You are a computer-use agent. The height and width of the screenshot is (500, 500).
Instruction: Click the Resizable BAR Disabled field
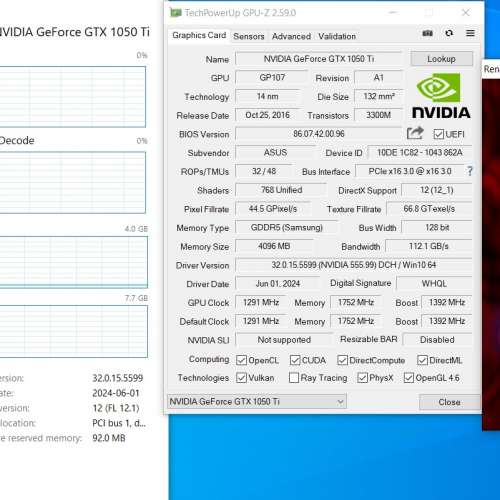click(437, 339)
